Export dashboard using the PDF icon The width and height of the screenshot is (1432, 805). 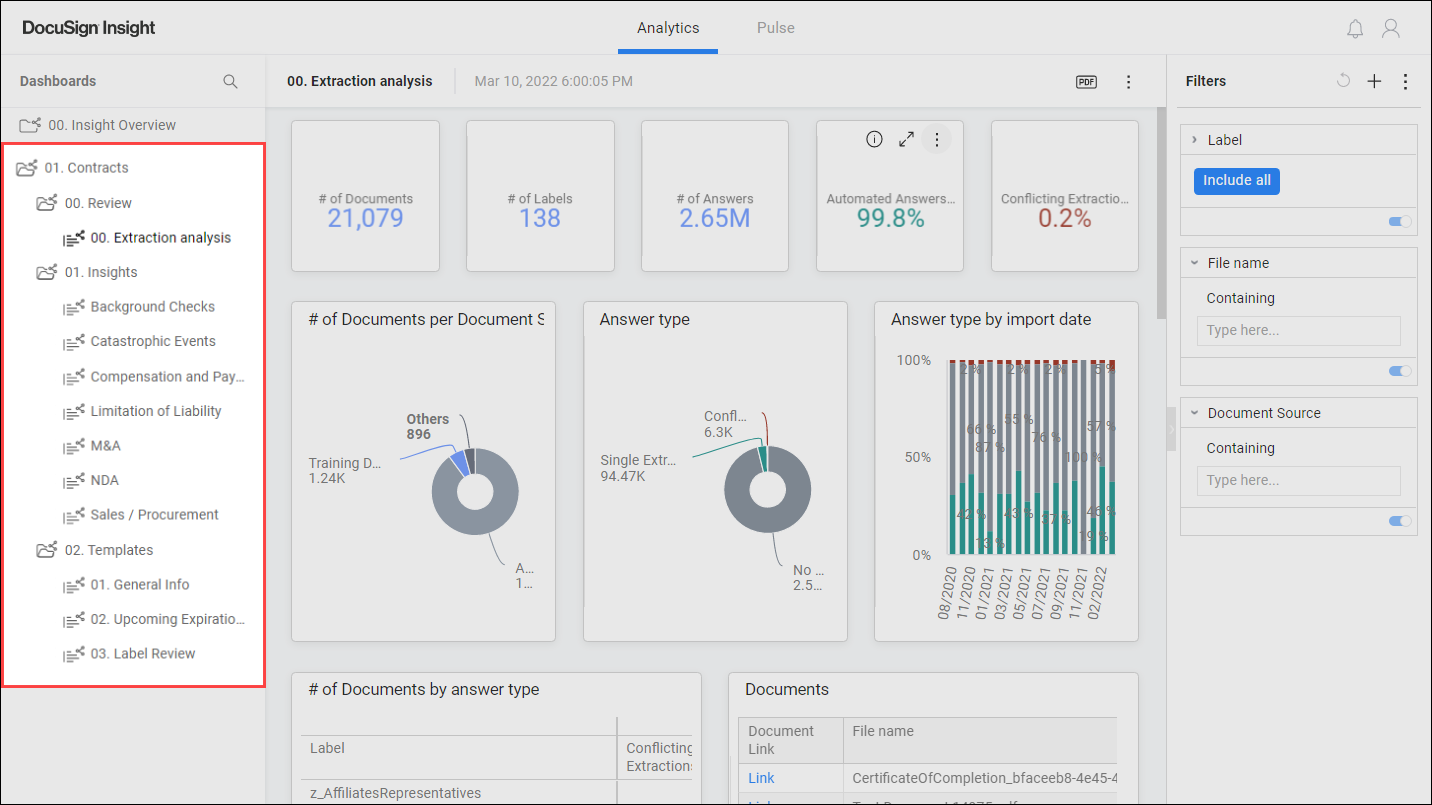pyautogui.click(x=1086, y=82)
